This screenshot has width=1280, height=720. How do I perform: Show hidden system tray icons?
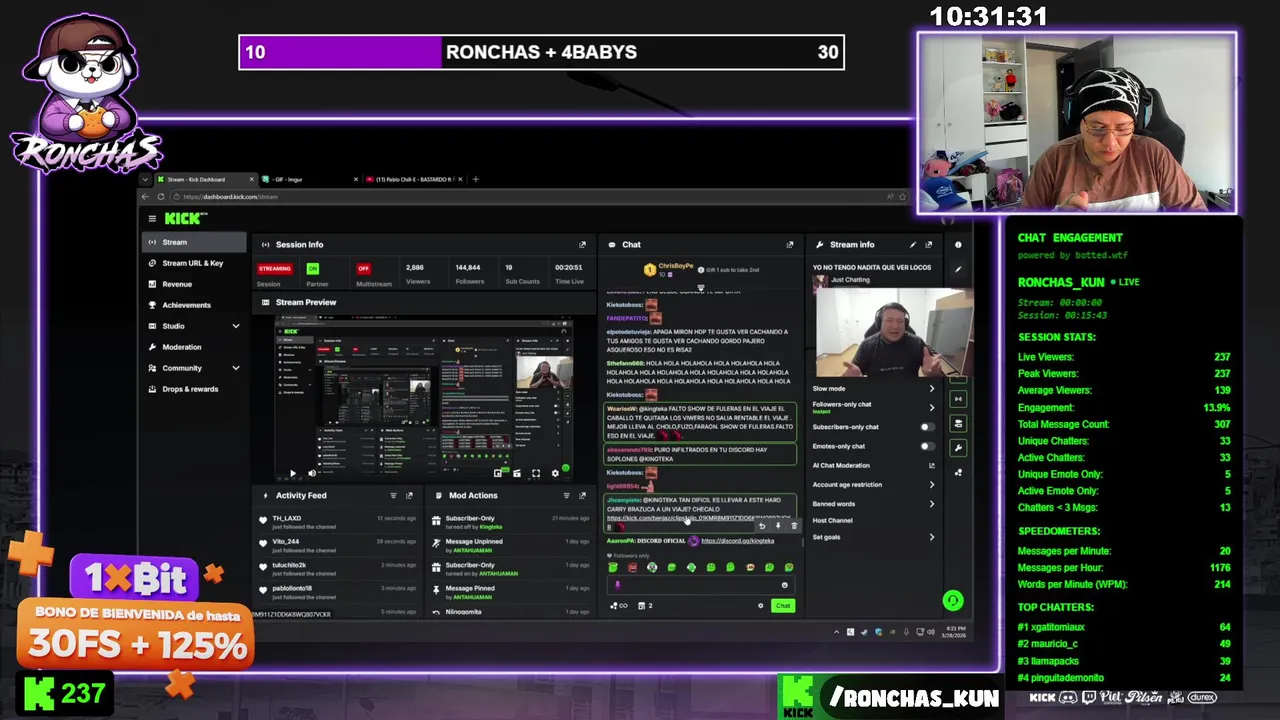(837, 631)
